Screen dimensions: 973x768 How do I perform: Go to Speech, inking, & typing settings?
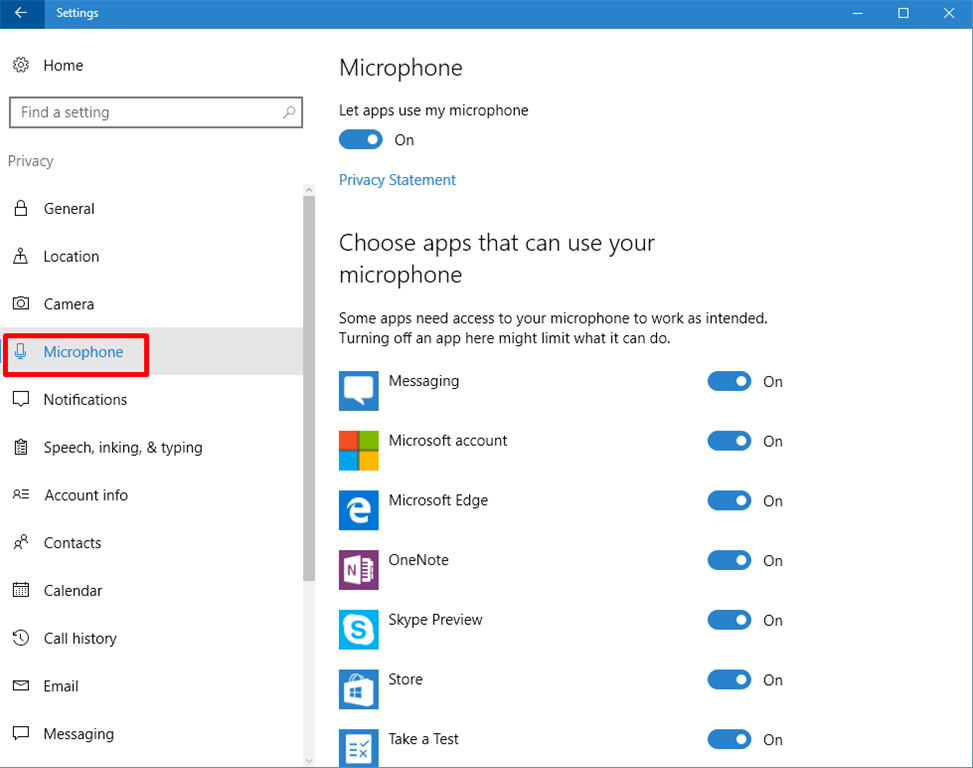tap(122, 447)
